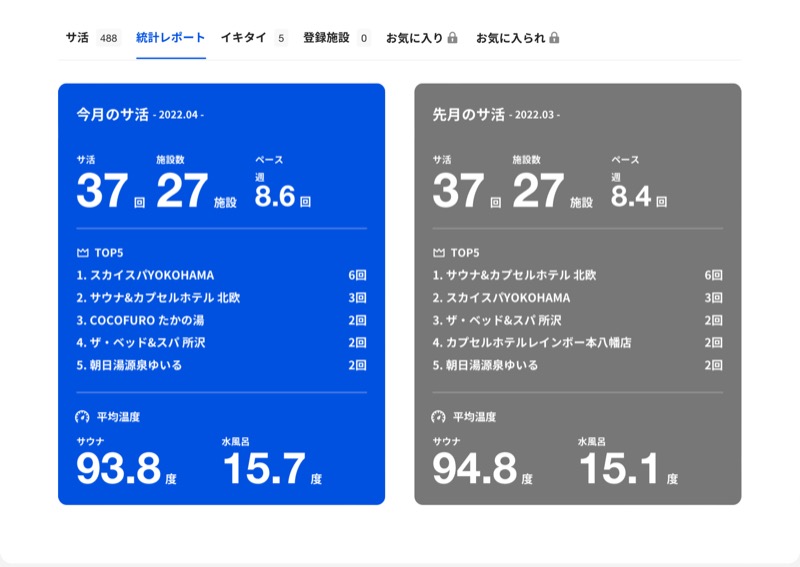Click the 37 サ活 count in 今月 card
This screenshot has height=567, width=800.
pyautogui.click(x=102, y=190)
